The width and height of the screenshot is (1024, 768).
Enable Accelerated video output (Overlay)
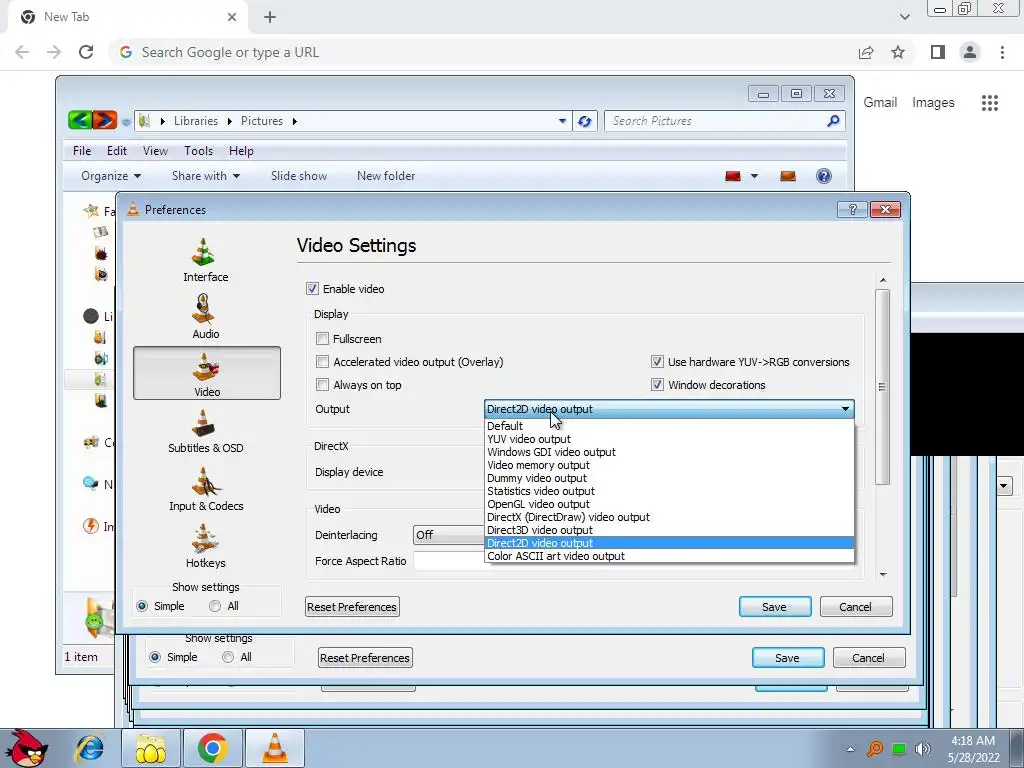click(x=322, y=362)
